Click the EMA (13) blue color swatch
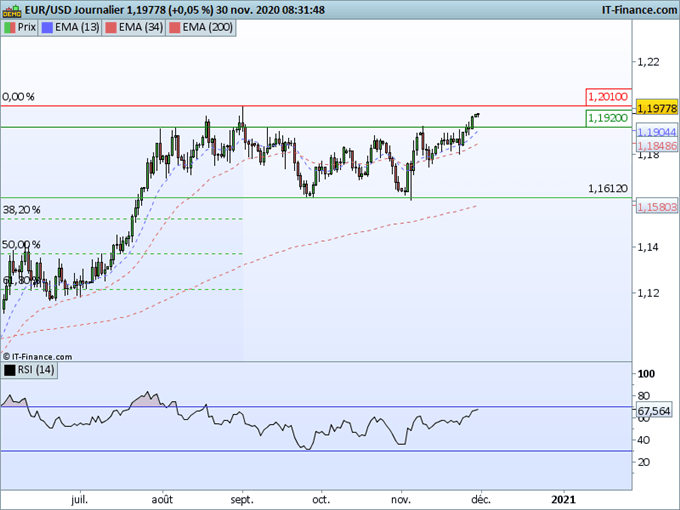 47,28
